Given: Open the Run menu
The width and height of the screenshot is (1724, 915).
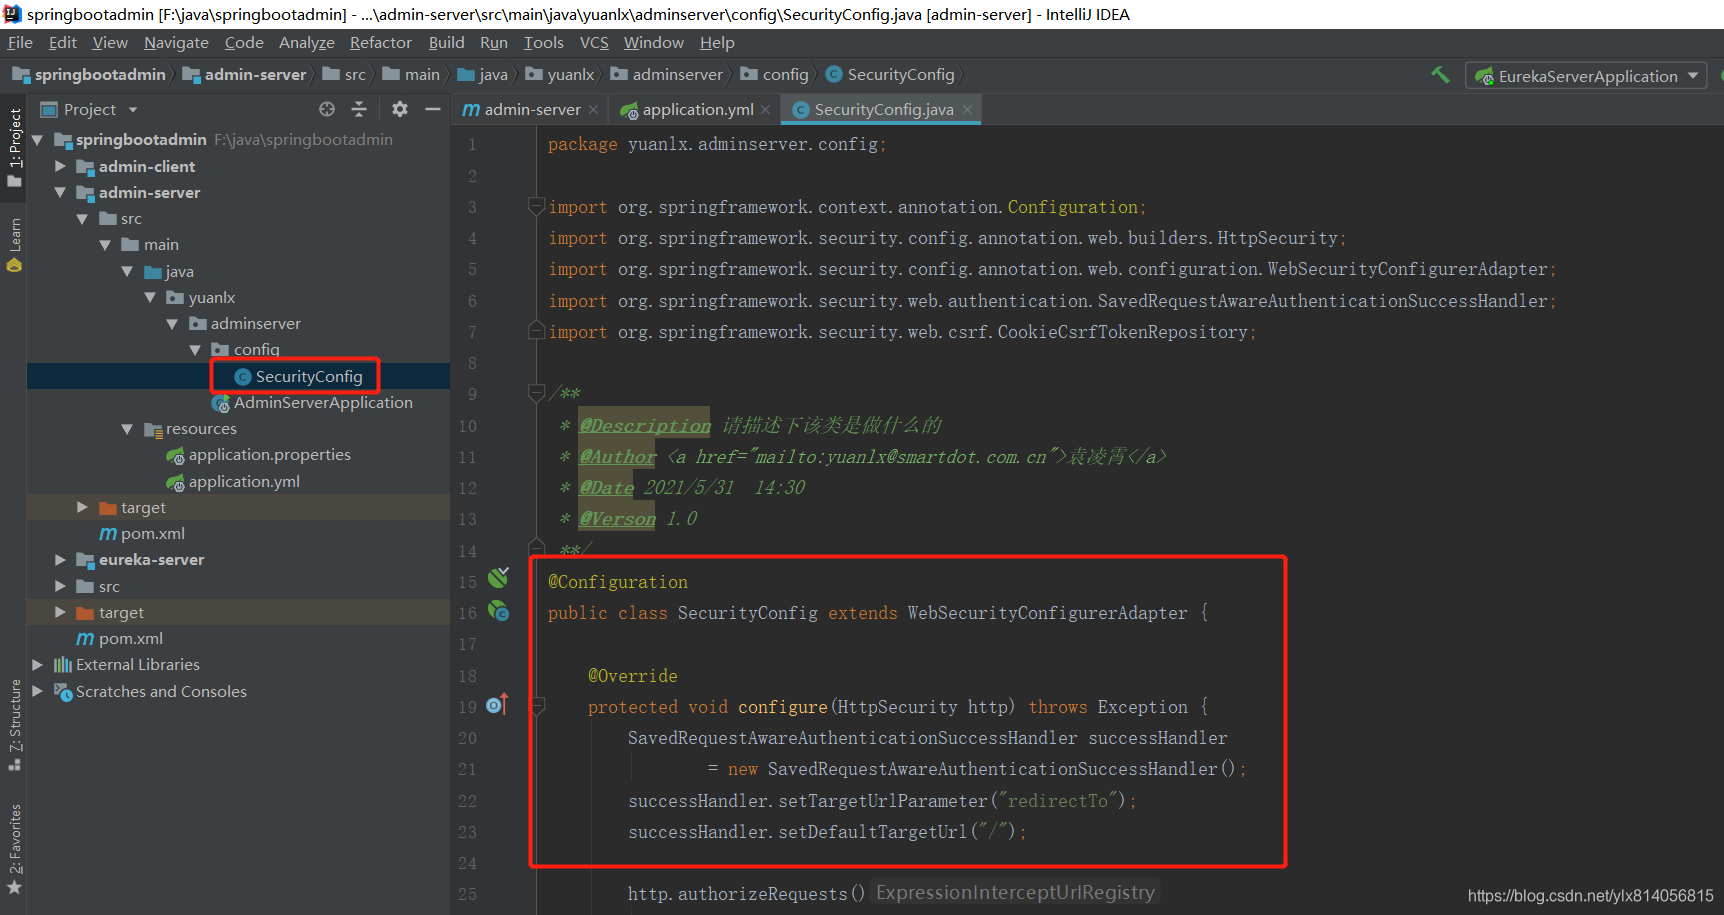Looking at the screenshot, I should (x=494, y=42).
